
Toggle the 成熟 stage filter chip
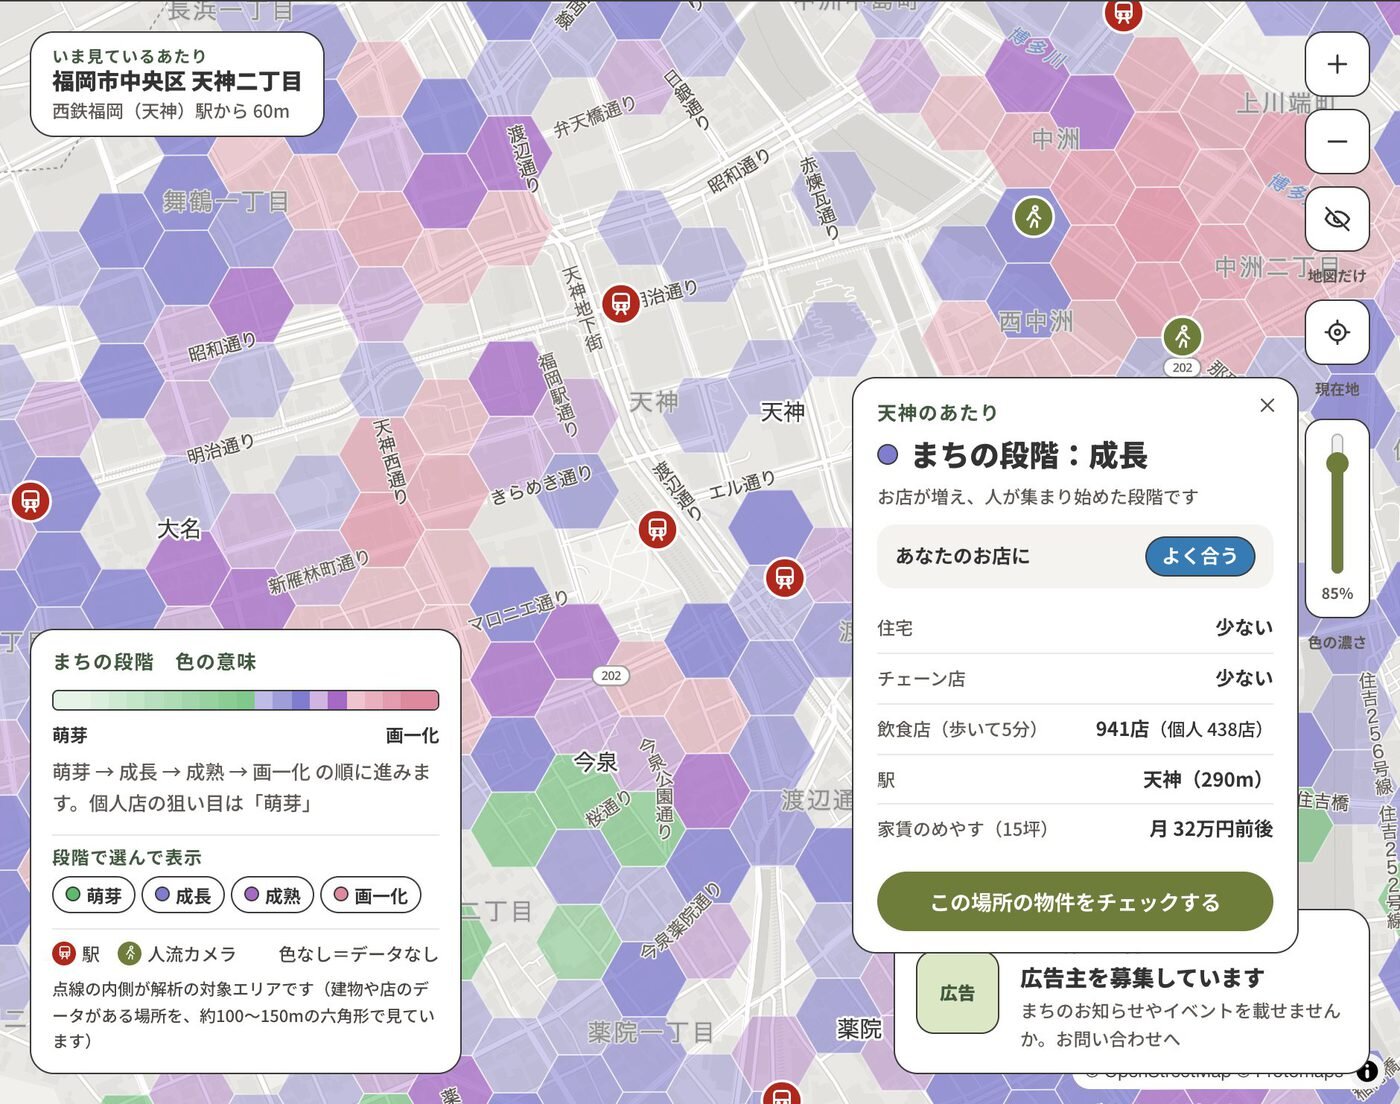[x=272, y=895]
